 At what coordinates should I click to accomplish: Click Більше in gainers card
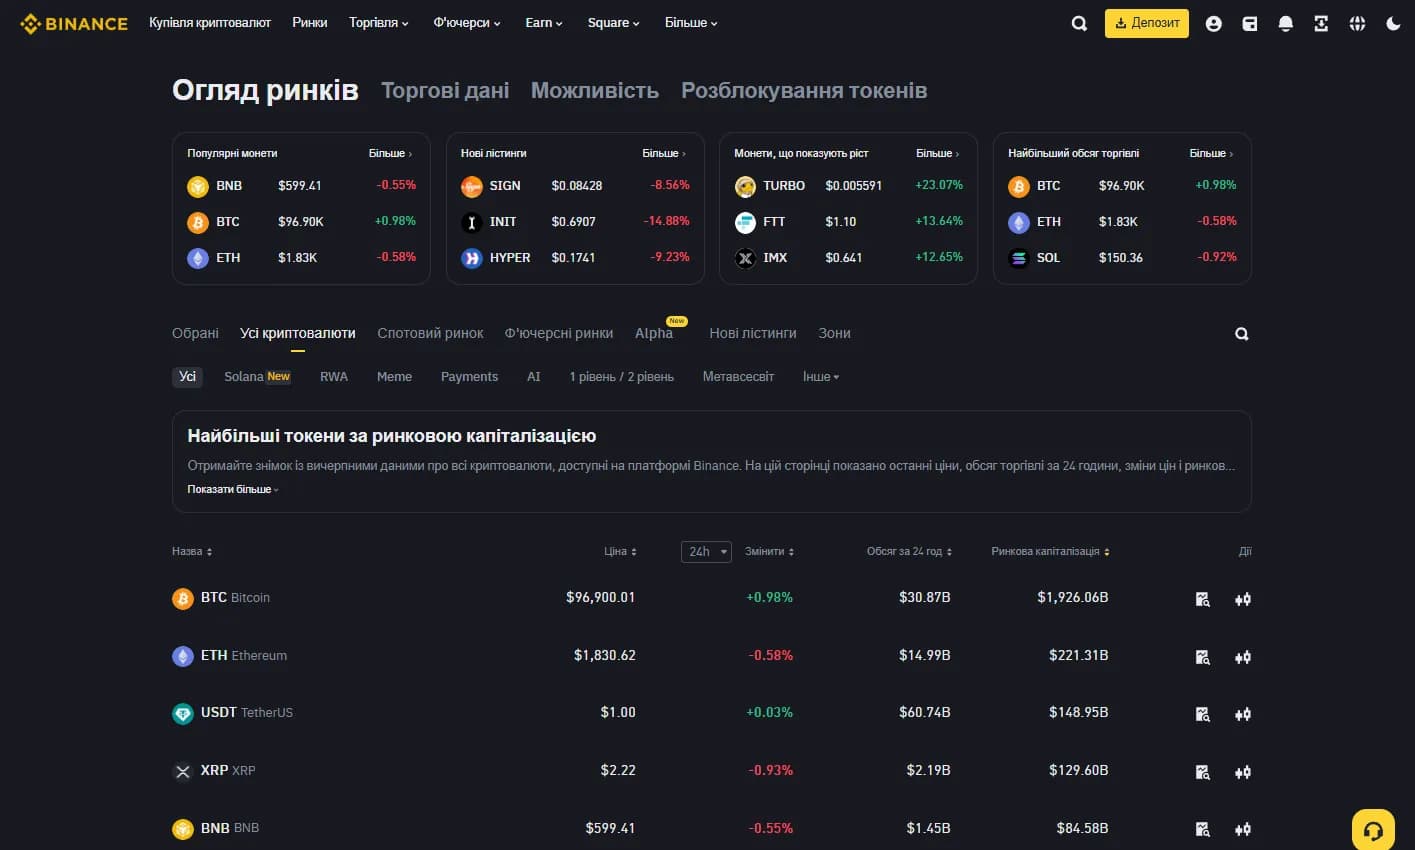939,154
